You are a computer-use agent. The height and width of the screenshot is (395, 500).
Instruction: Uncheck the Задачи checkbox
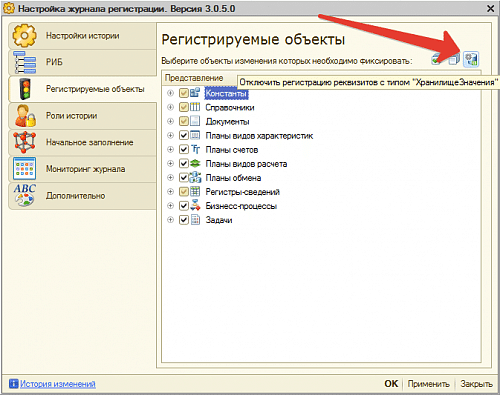coord(184,220)
